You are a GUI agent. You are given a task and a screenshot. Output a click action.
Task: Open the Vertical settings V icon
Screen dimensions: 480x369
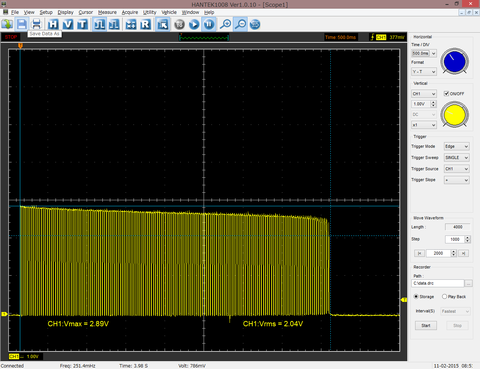[68, 24]
